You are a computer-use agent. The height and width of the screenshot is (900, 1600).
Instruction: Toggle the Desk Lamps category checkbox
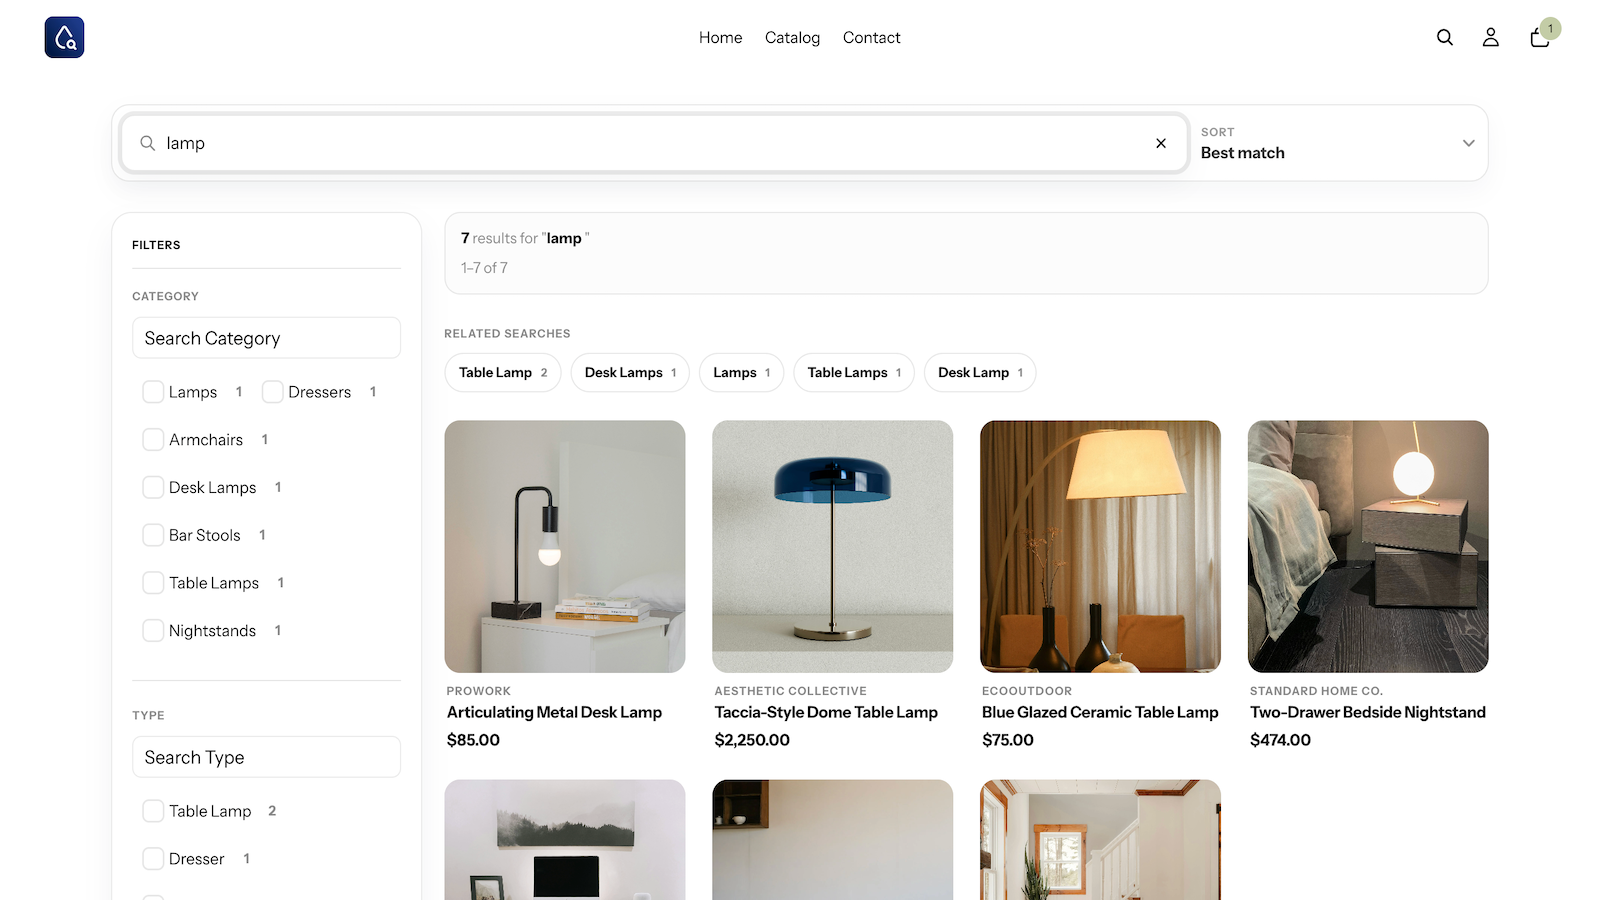point(153,487)
